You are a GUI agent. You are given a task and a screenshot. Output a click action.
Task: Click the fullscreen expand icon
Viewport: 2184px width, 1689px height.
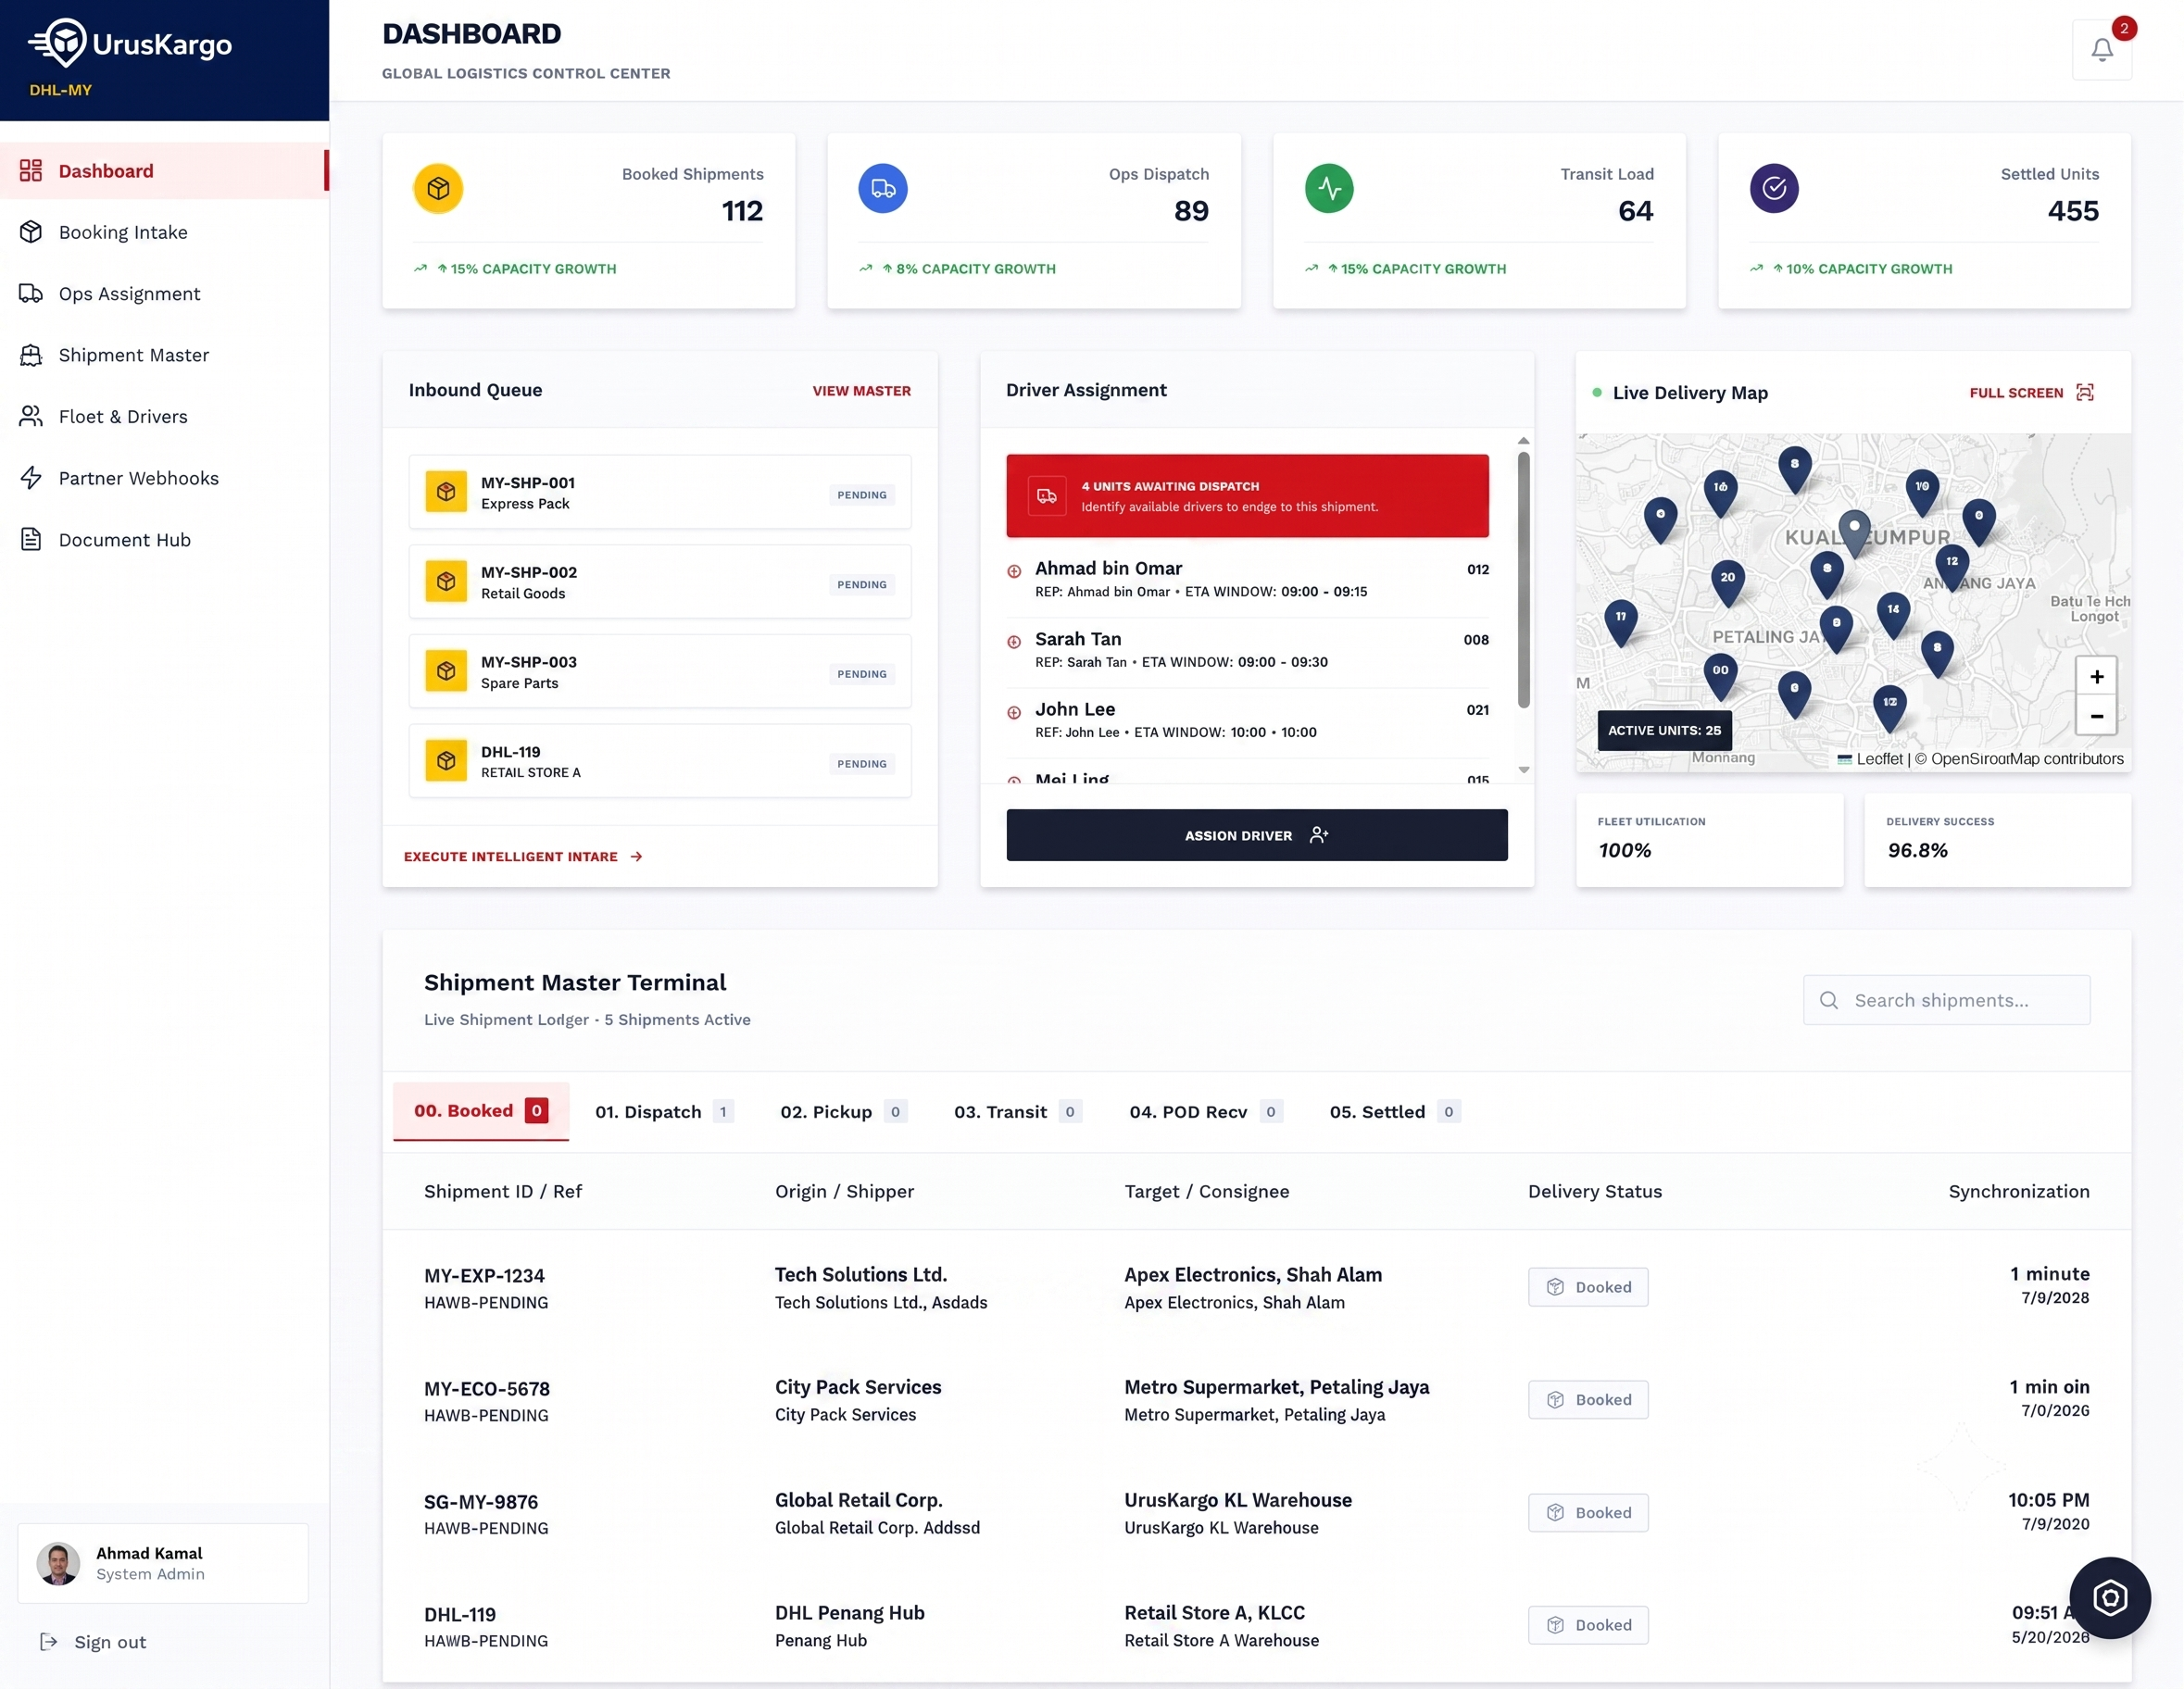click(x=2084, y=392)
